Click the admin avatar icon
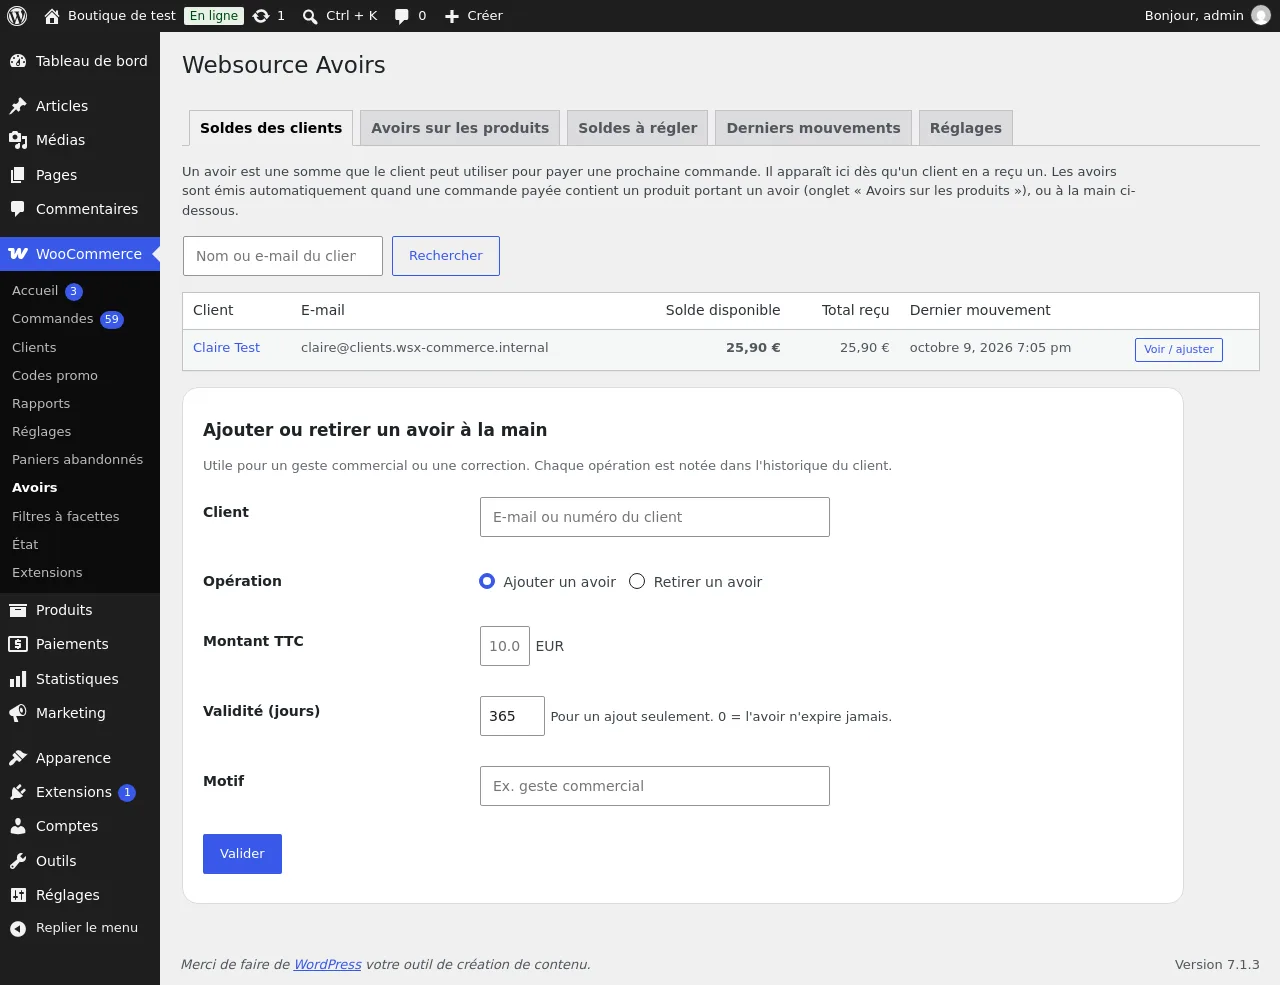 coord(1261,16)
